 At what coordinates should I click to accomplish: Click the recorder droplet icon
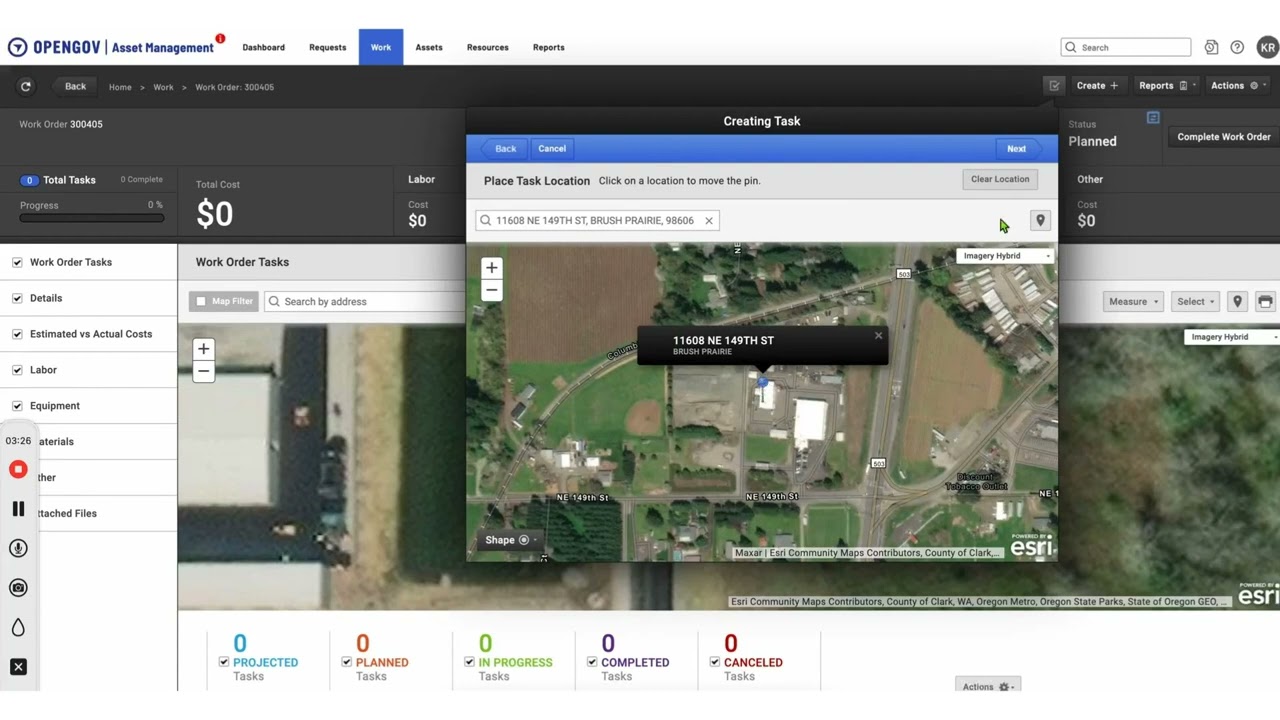[18, 628]
